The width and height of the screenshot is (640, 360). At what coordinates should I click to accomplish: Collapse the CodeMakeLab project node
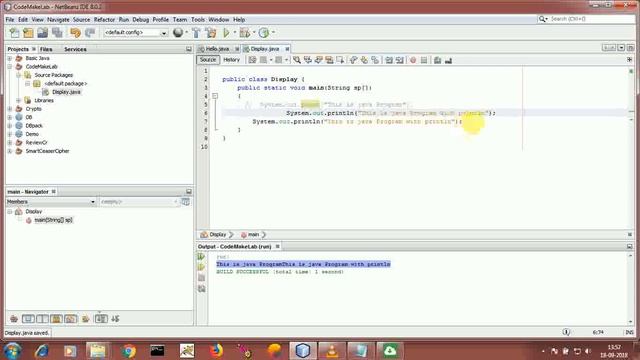pos(10,67)
